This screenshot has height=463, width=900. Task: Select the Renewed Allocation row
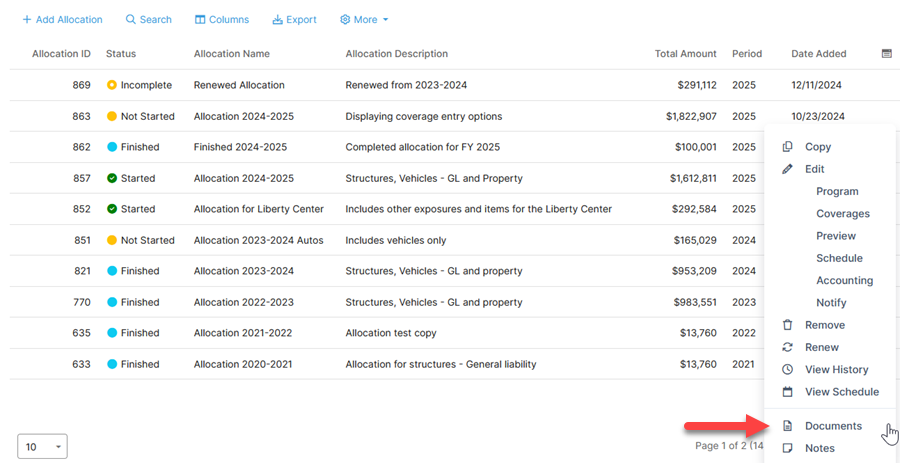(239, 86)
